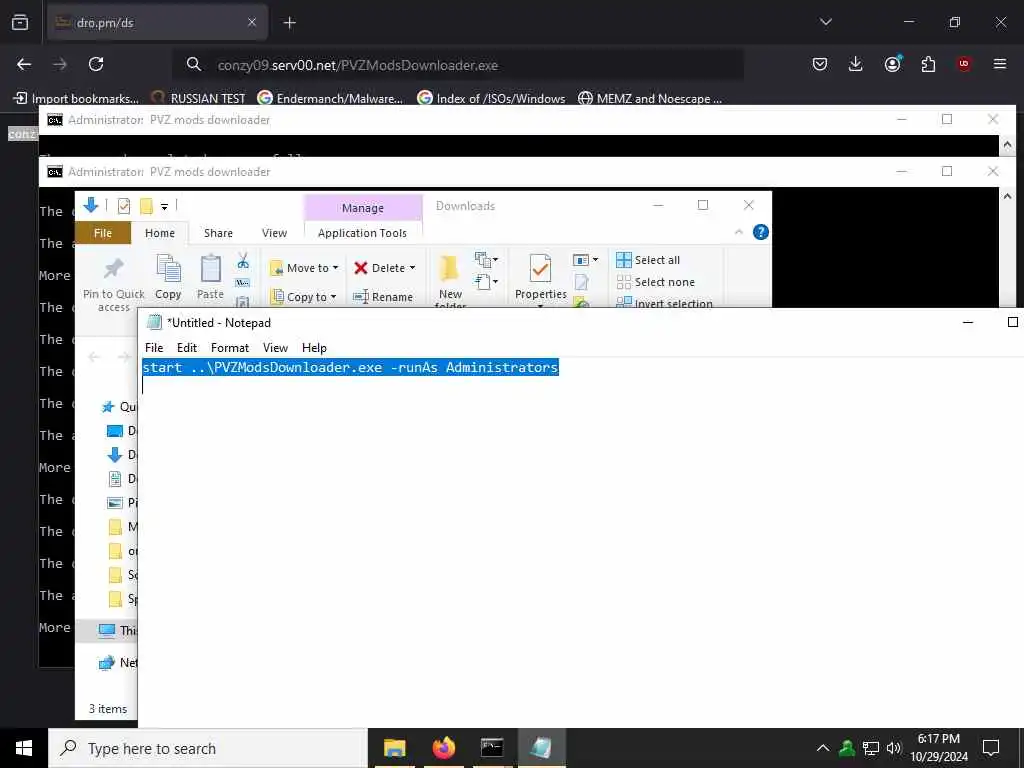Reload the page in Firefox
Image resolution: width=1024 pixels, height=768 pixels.
(x=96, y=64)
